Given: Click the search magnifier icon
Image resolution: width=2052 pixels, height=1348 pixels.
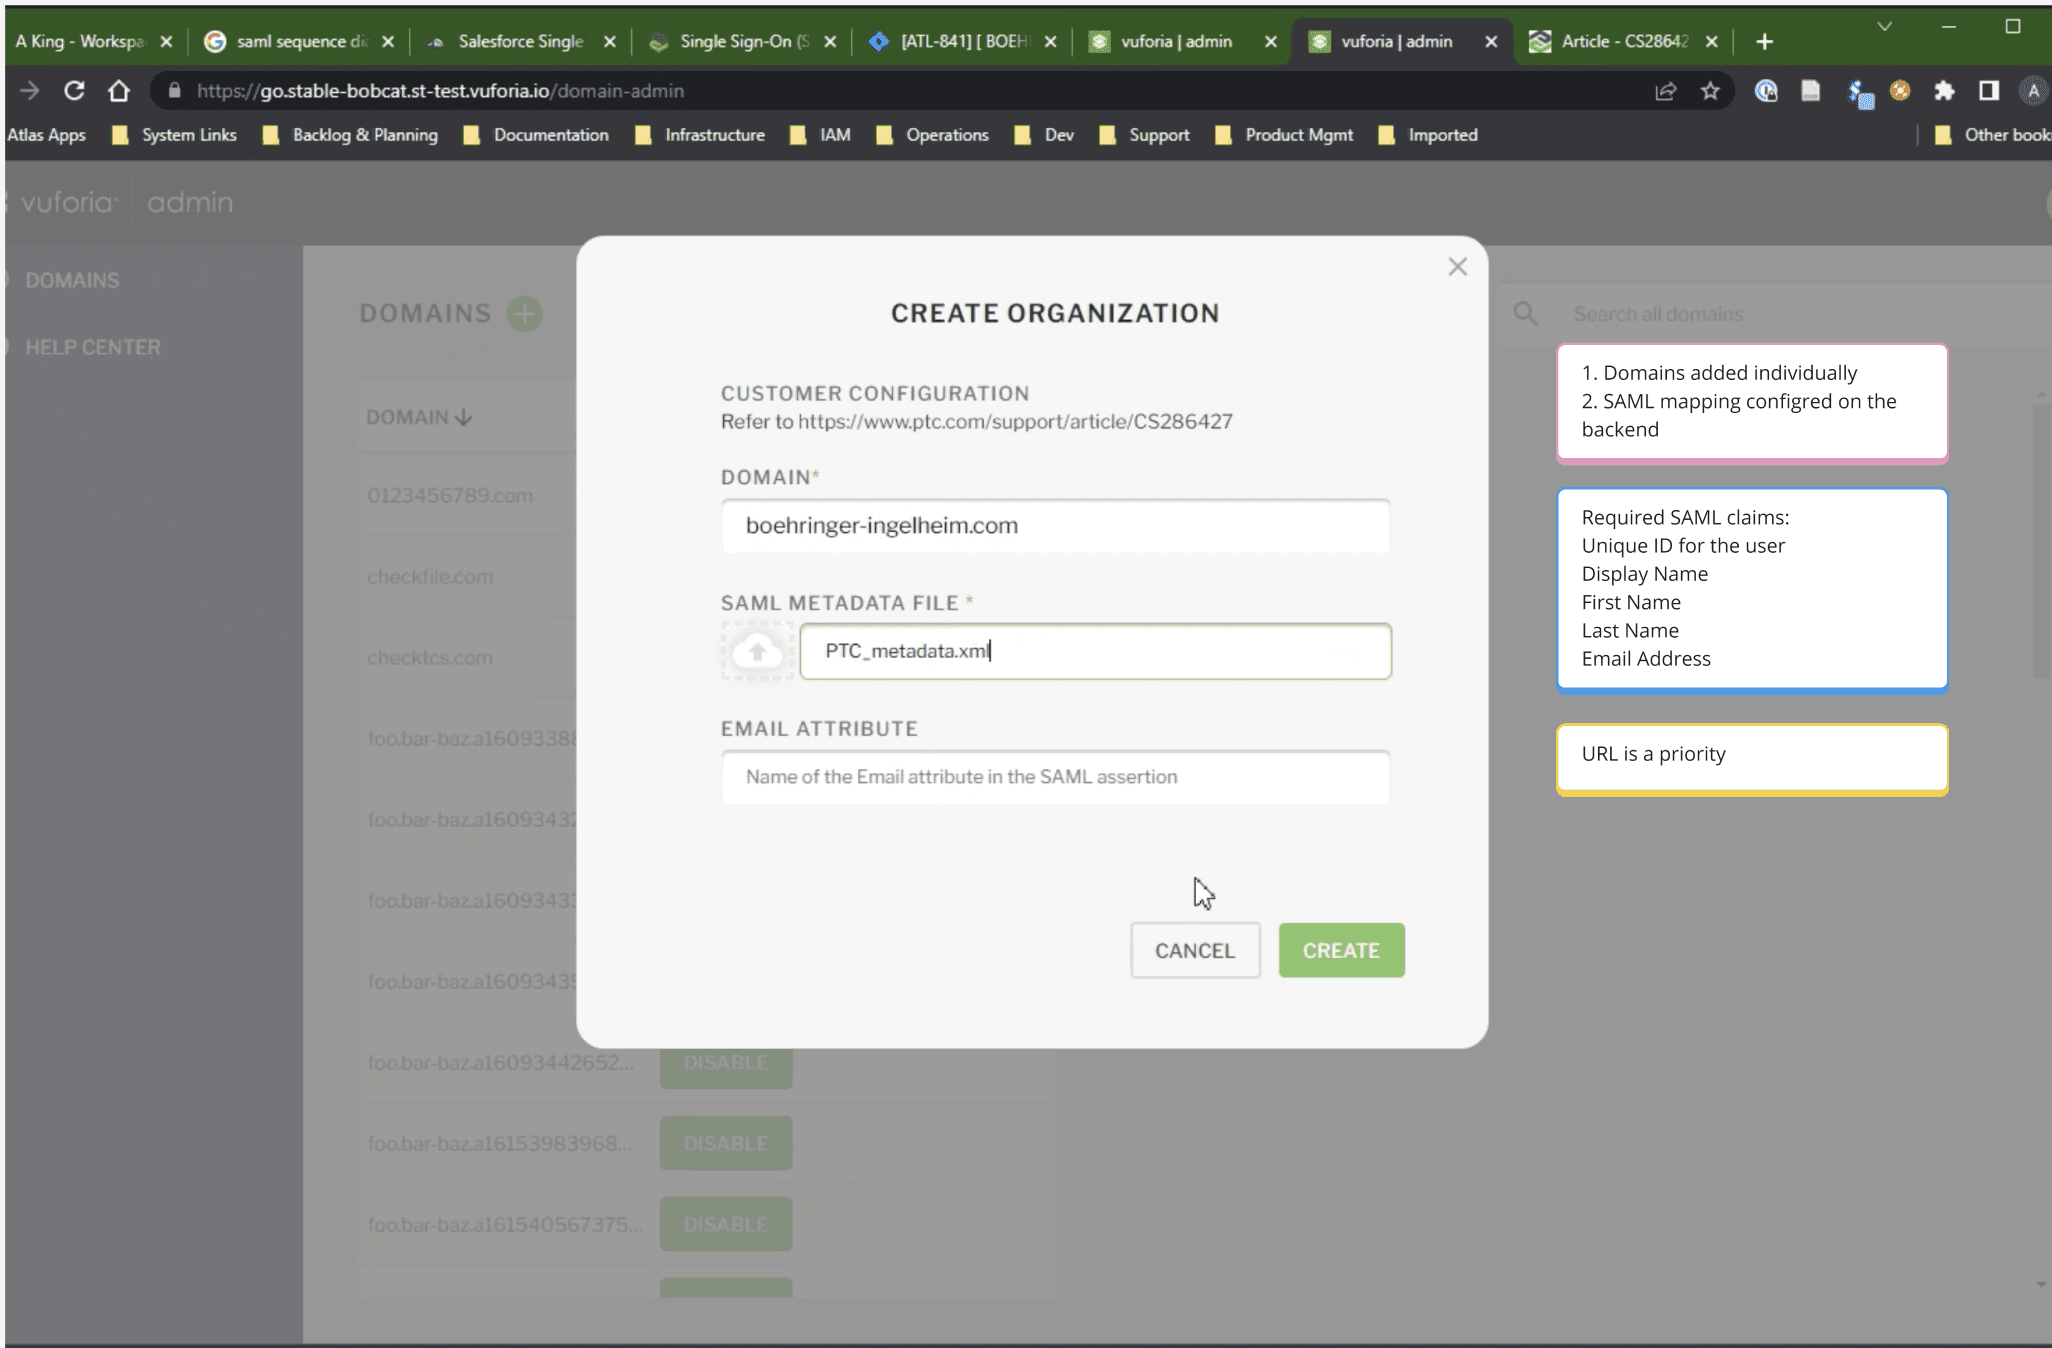Looking at the screenshot, I should point(1525,314).
